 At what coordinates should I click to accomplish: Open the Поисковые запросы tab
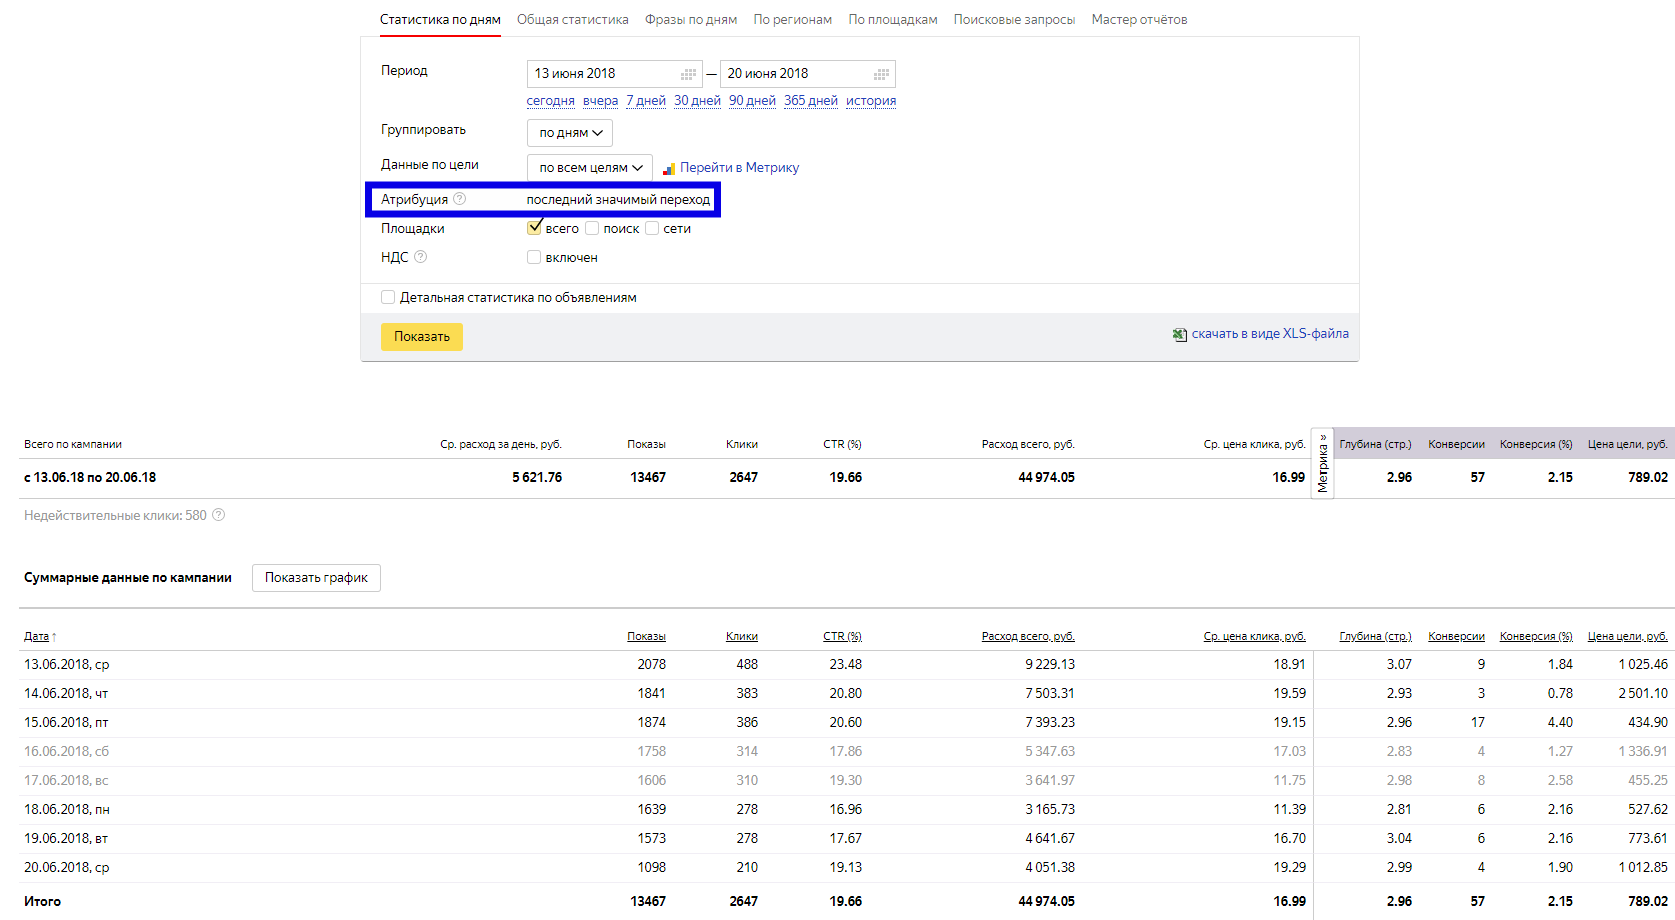click(1014, 19)
